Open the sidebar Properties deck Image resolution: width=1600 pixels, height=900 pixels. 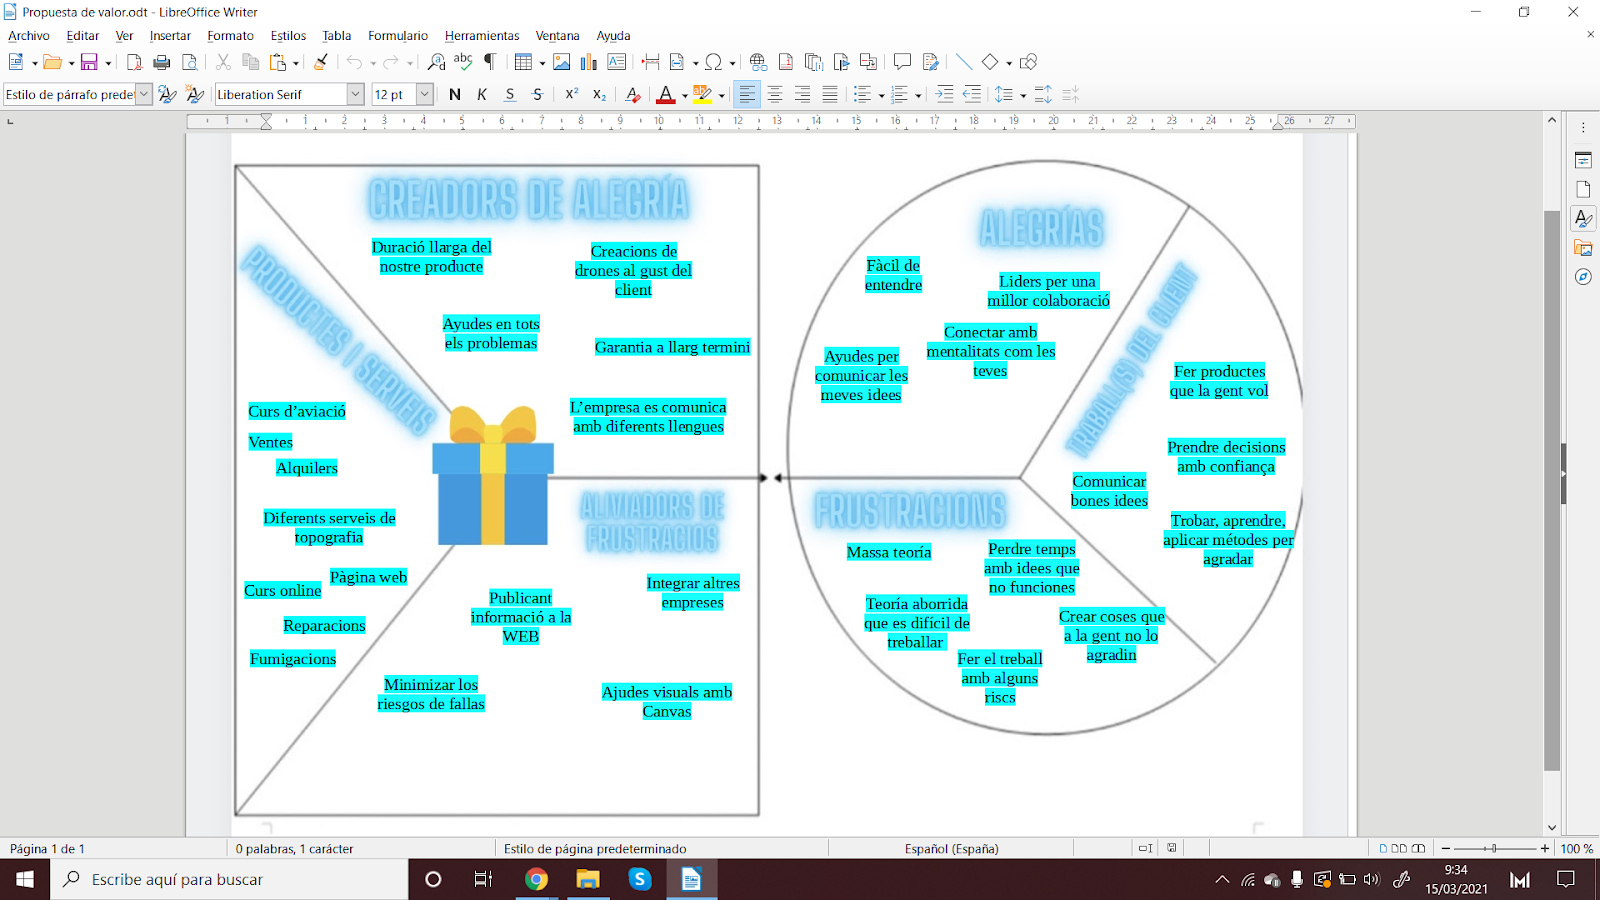(x=1583, y=160)
